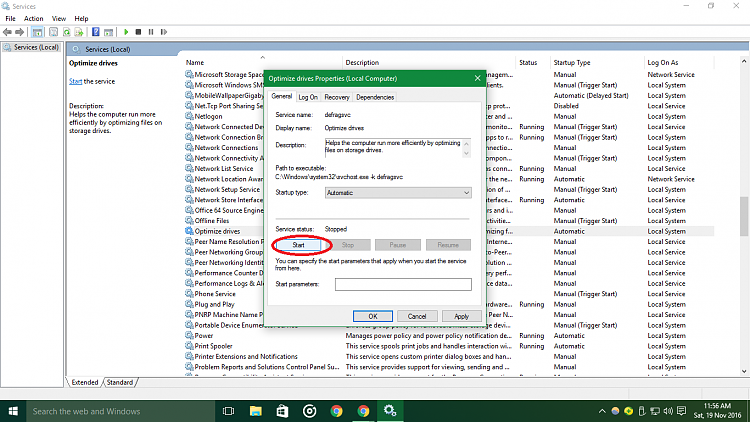The width and height of the screenshot is (750, 422).
Task: Switch to the Standard view tab
Action: click(120, 382)
